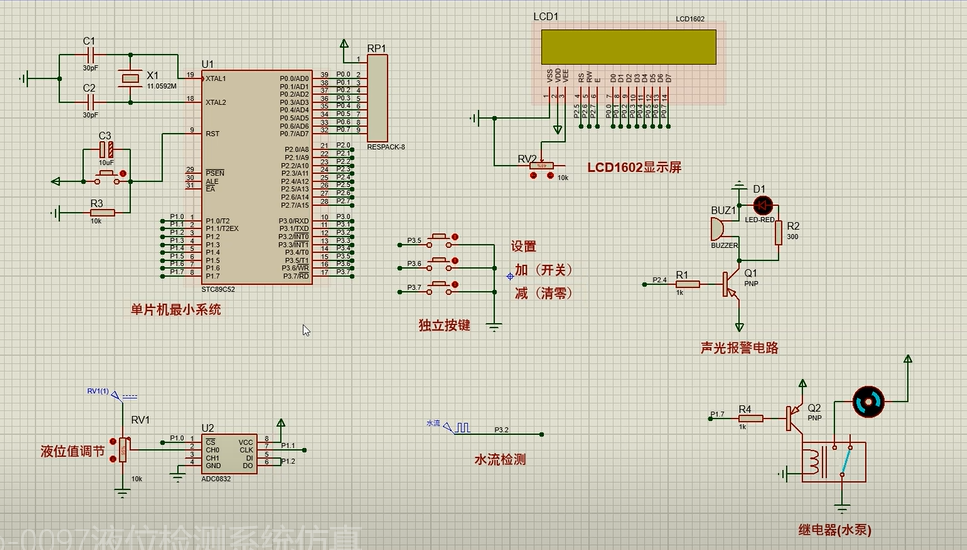
Task: Select the water flow pulse generator symbol
Action: coord(457,427)
